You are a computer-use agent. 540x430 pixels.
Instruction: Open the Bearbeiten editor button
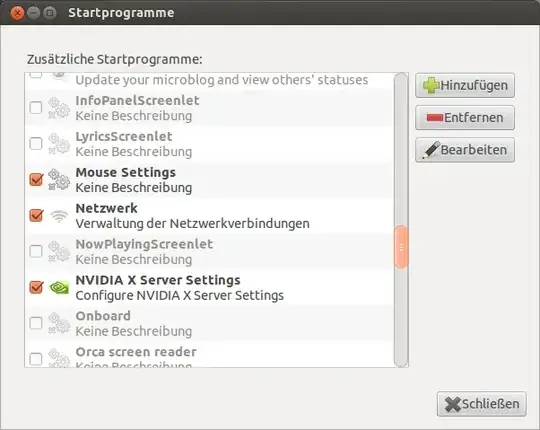465,150
